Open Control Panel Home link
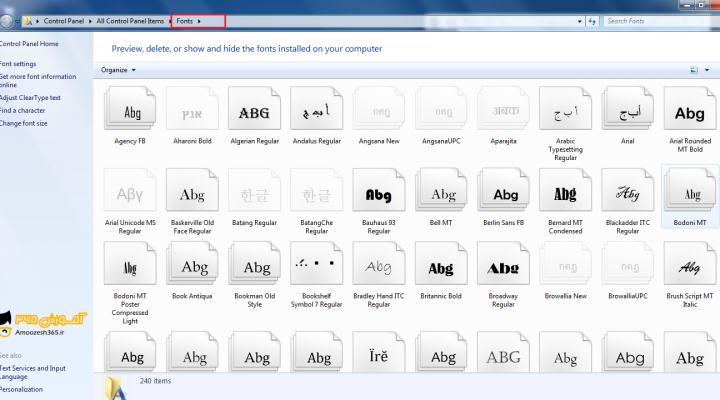Viewport: 720px width, 400px height. [29, 44]
